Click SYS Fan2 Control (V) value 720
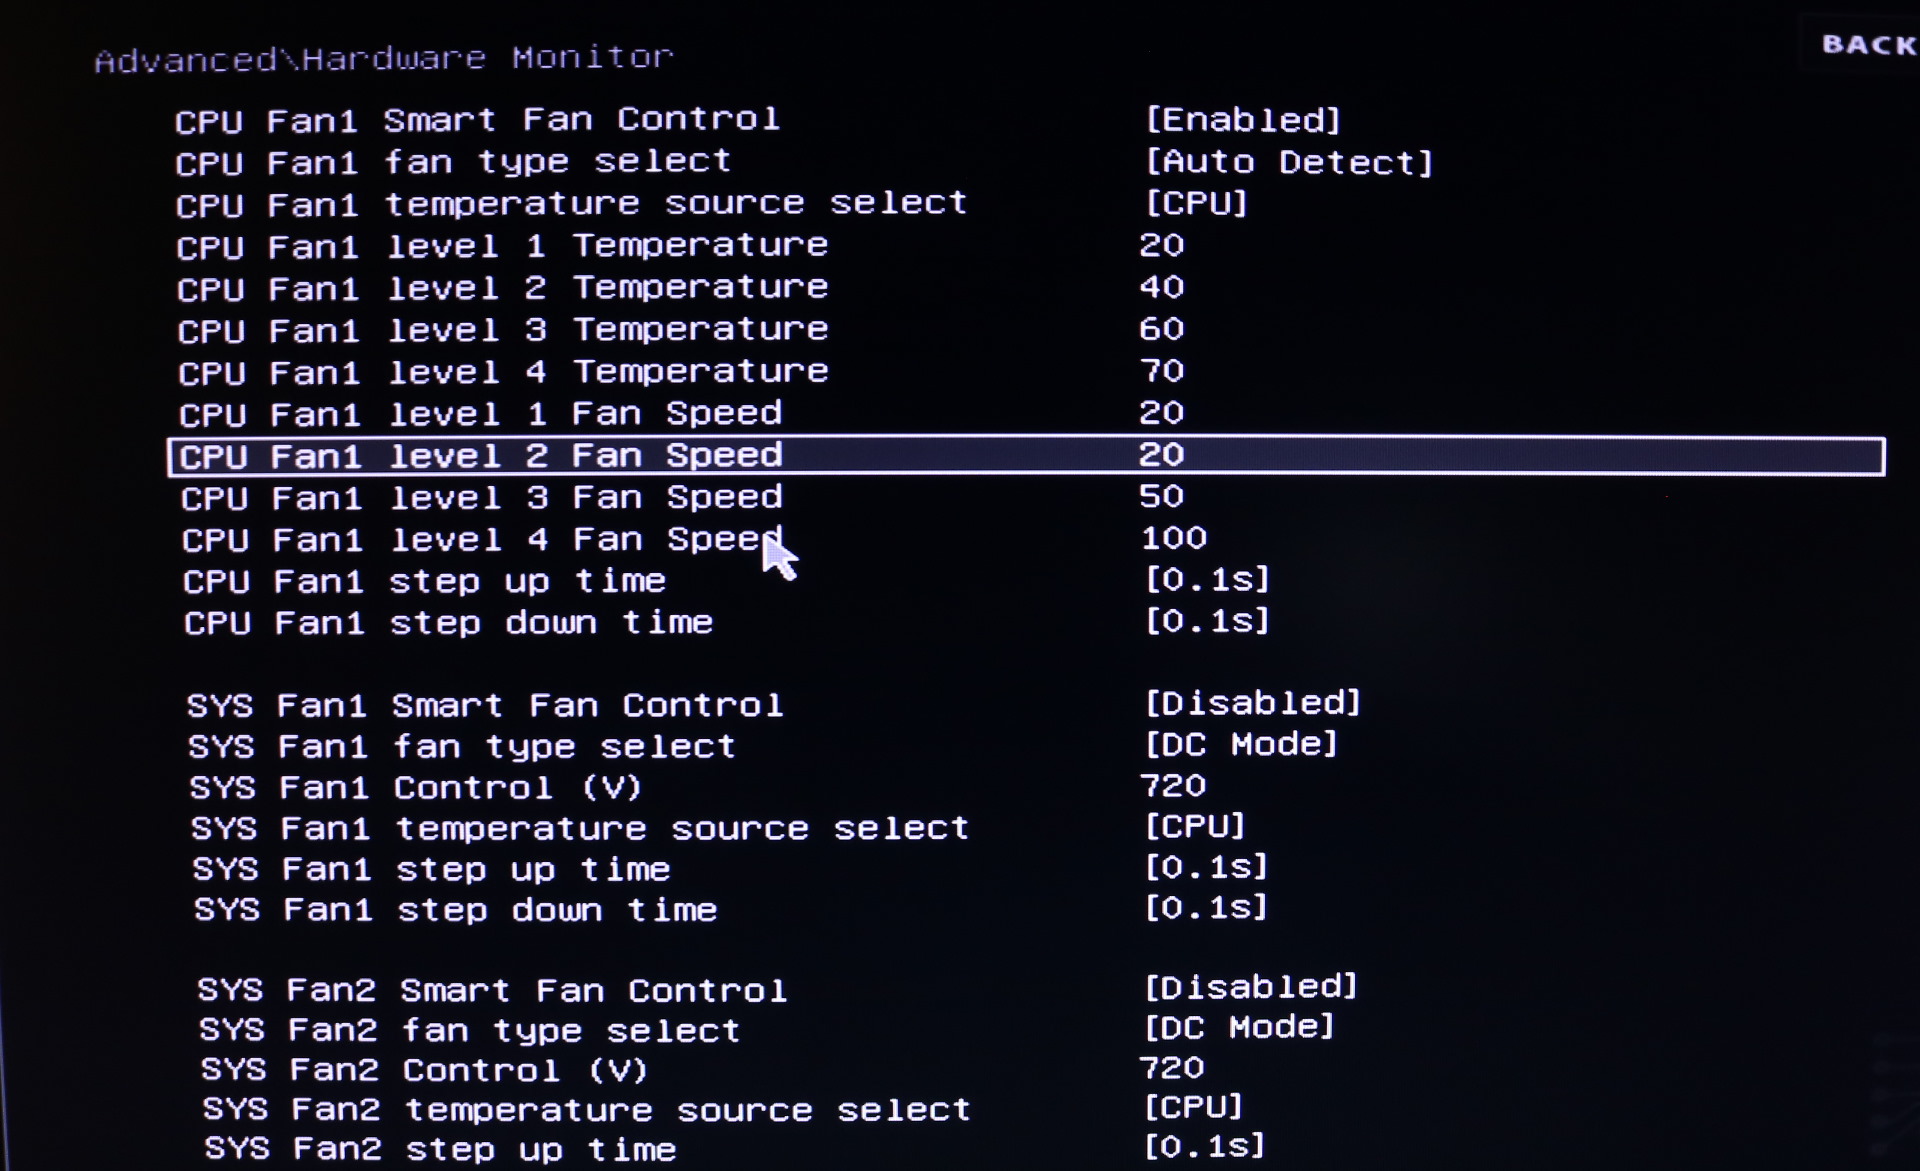 [x=1172, y=1068]
